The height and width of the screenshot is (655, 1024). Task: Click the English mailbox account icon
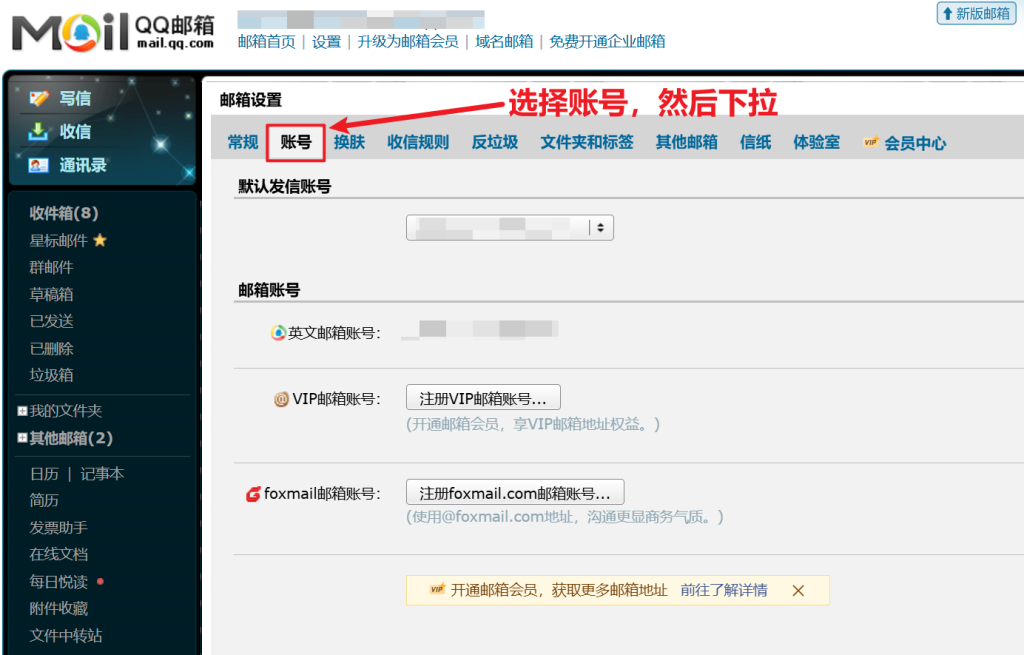coord(278,333)
